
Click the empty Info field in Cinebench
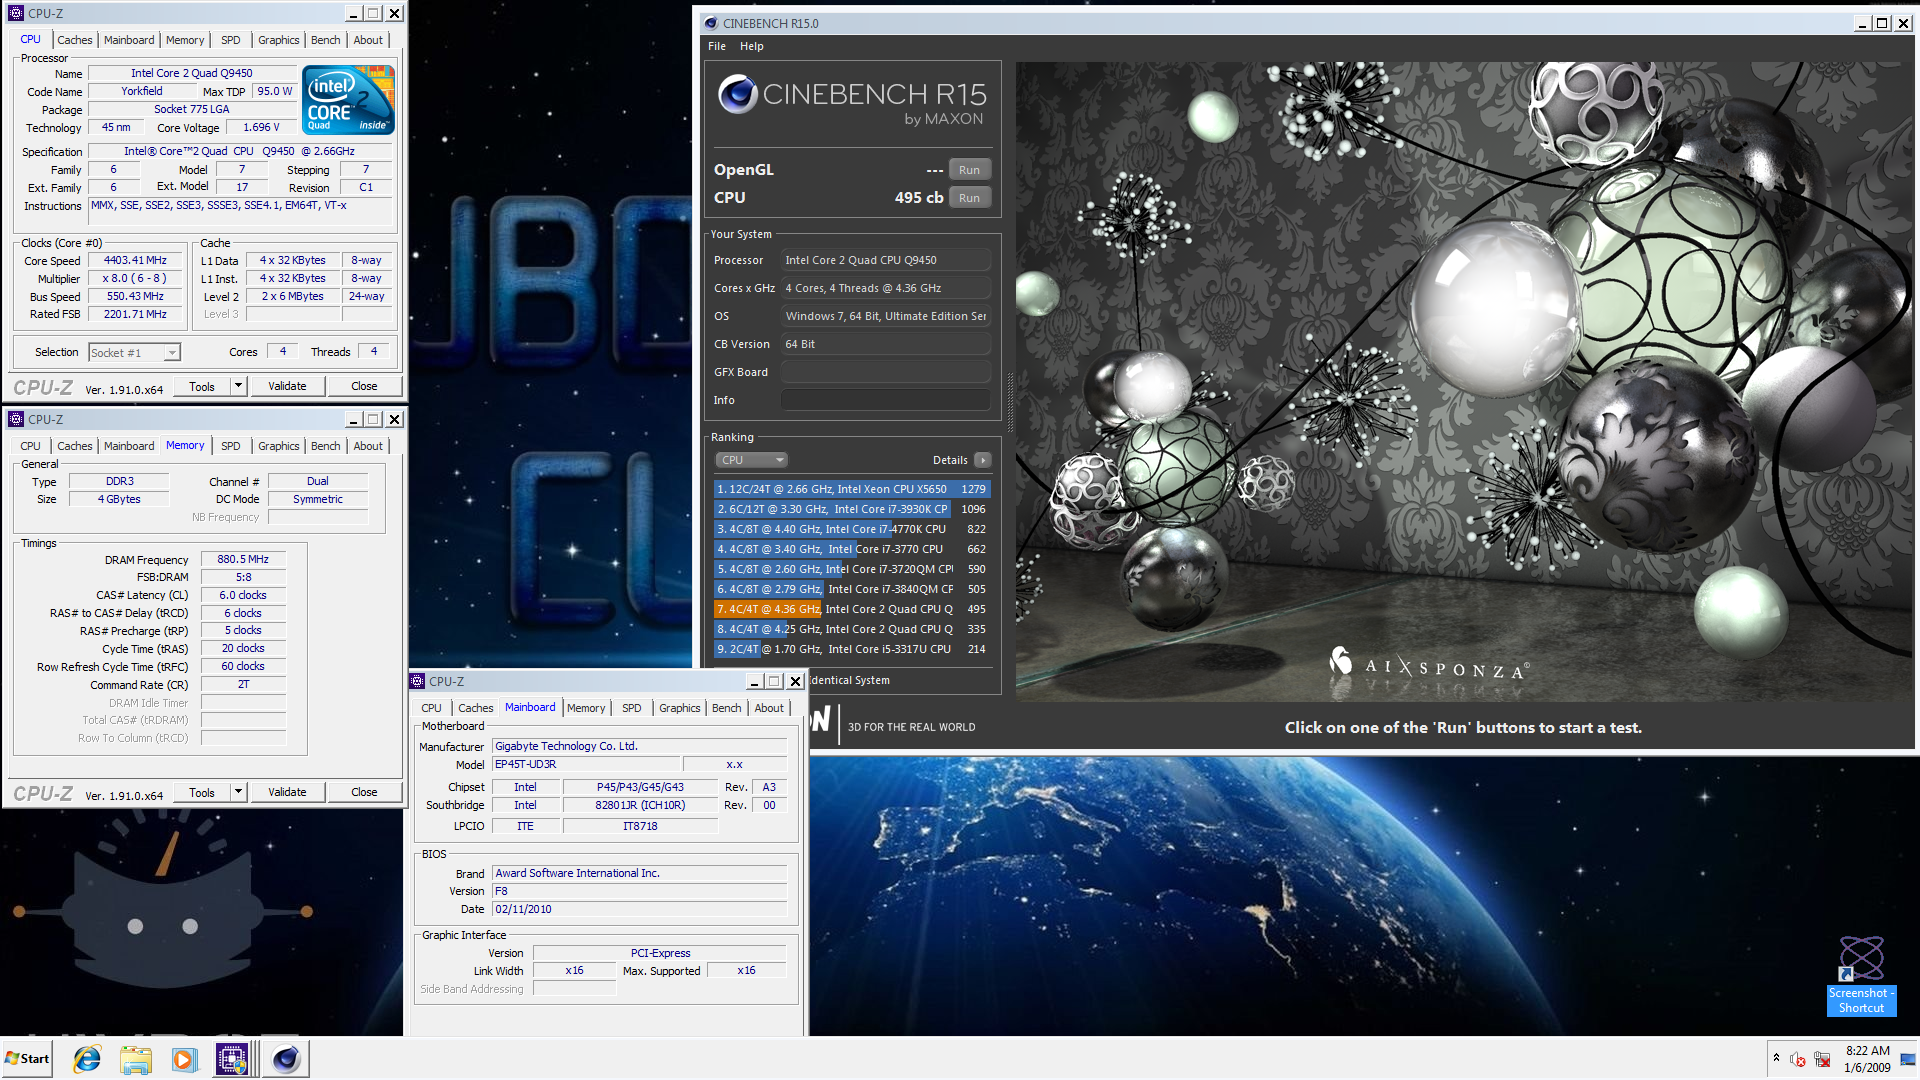click(885, 400)
